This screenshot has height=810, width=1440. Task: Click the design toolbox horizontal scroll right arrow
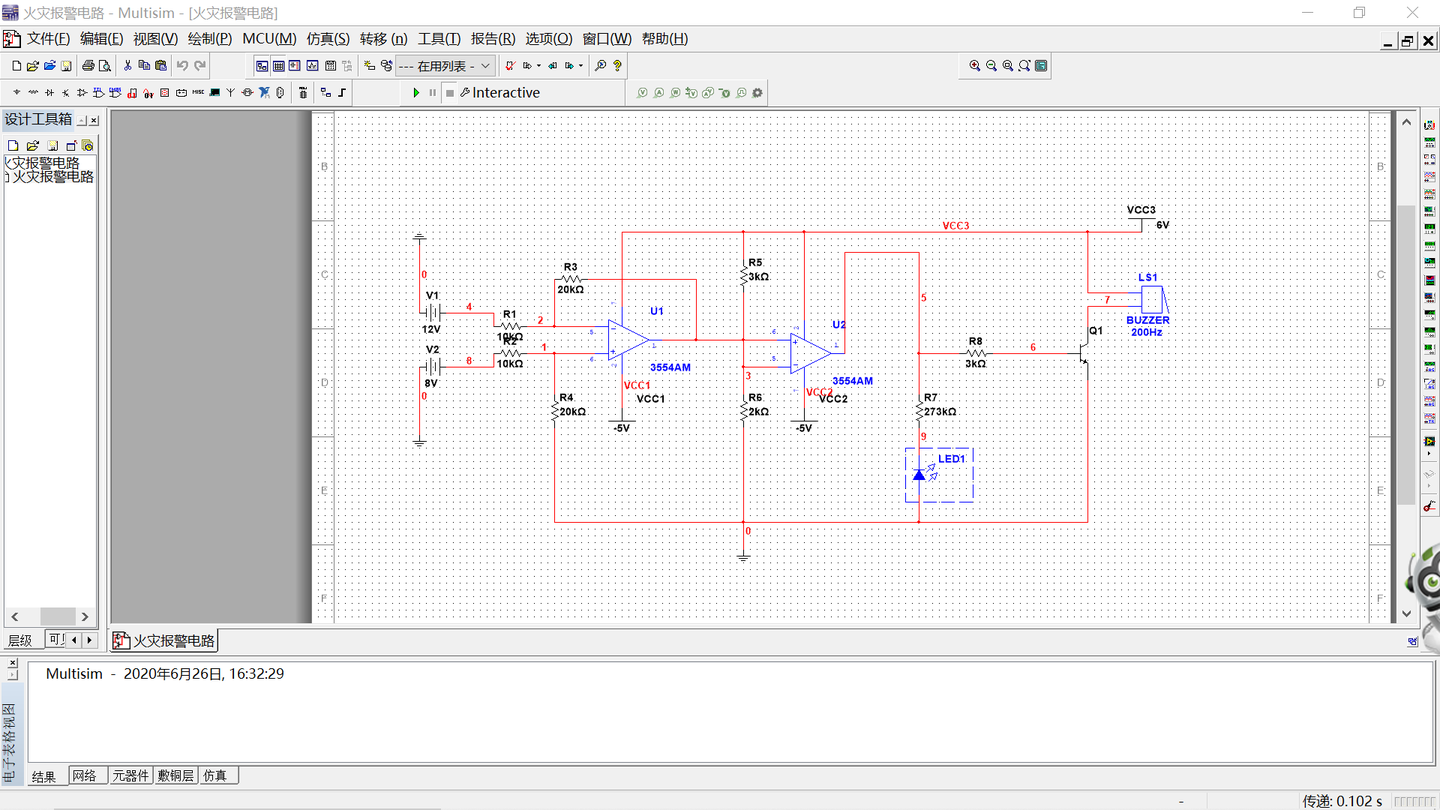(85, 617)
